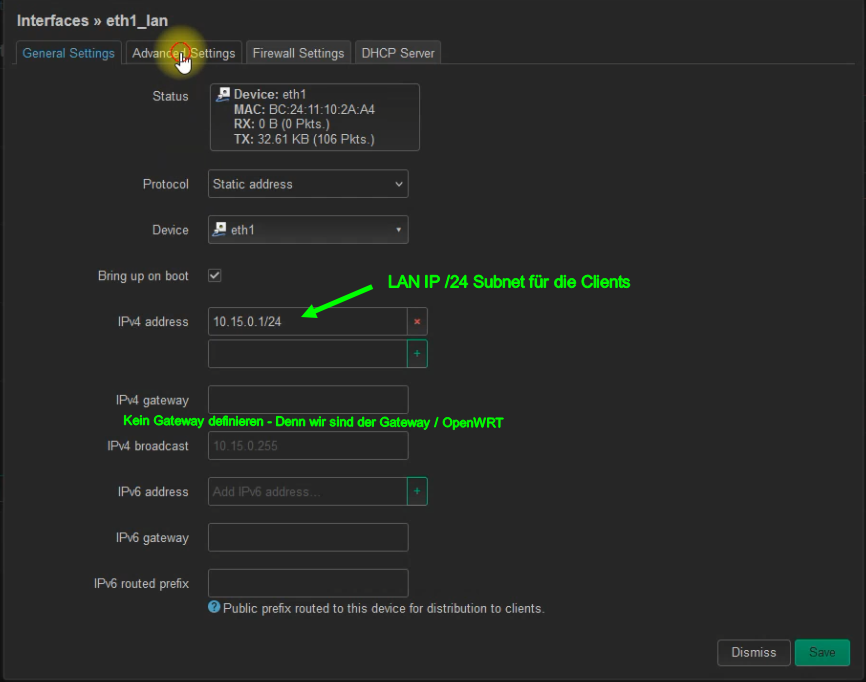This screenshot has height=682, width=866.
Task: Dismiss the interface dialog
Action: 753,653
